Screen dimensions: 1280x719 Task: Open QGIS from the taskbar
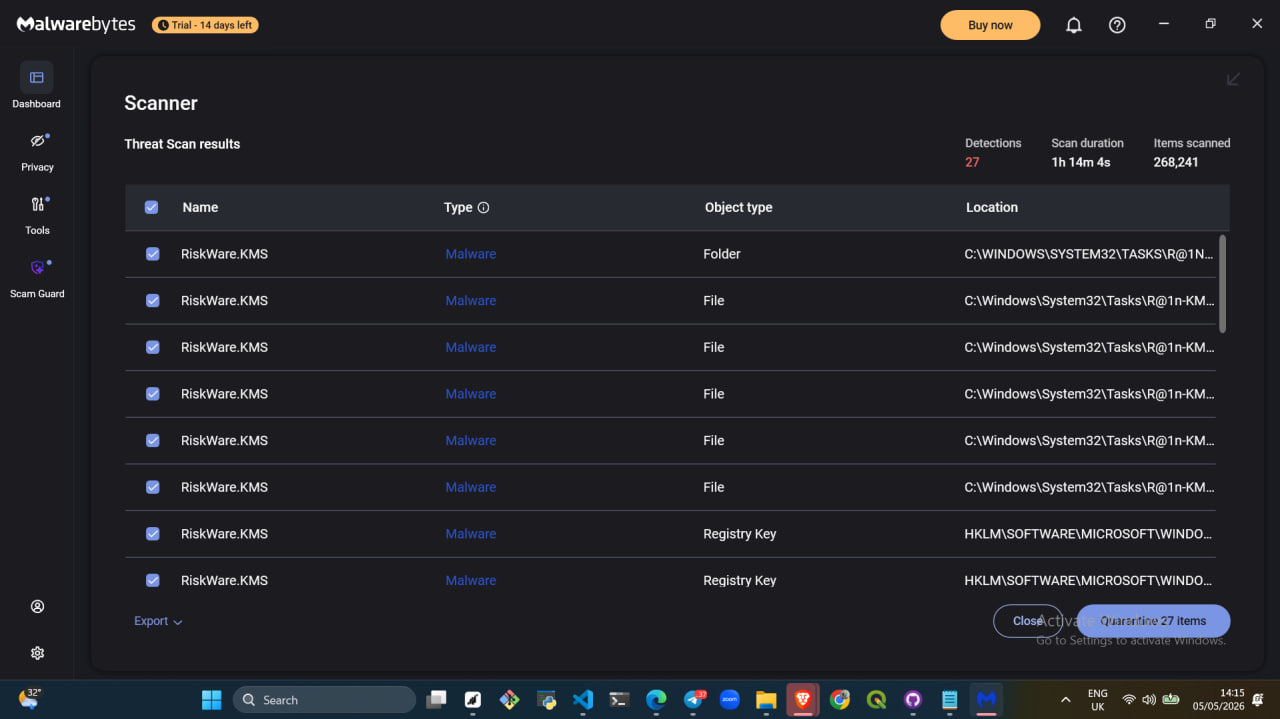876,700
